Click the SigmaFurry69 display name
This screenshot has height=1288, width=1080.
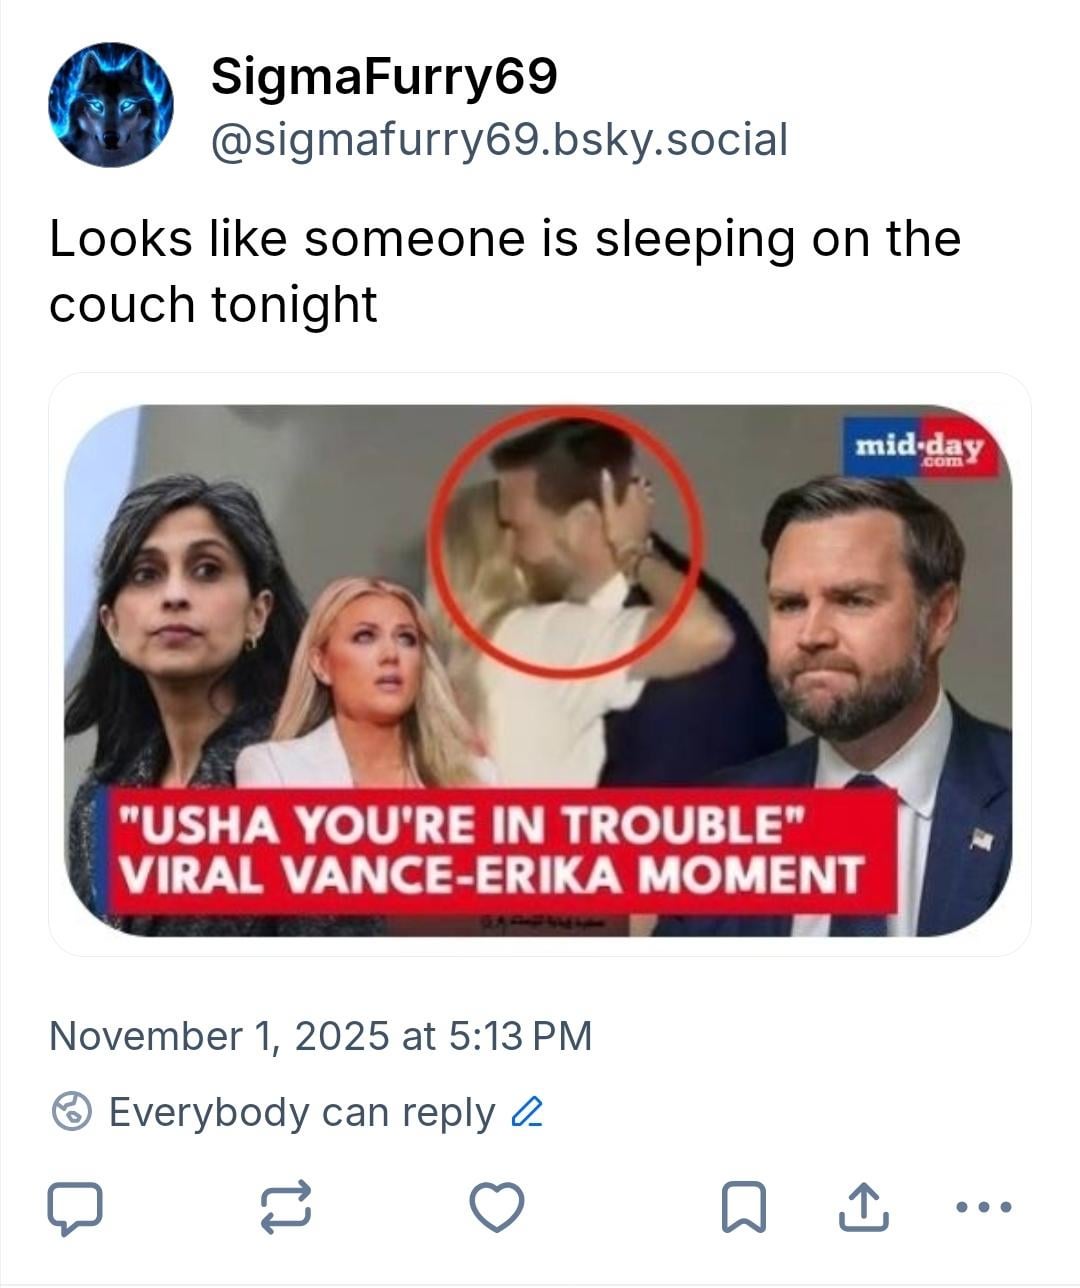pos(383,76)
